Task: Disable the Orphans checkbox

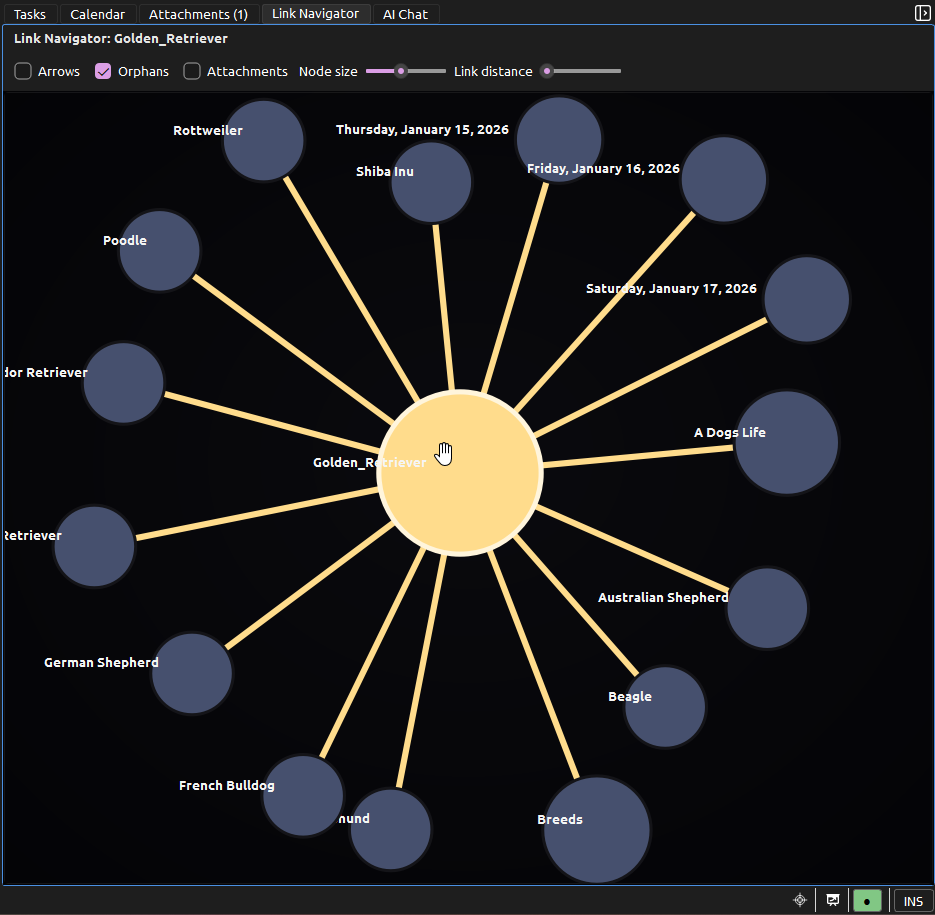Action: coord(102,71)
